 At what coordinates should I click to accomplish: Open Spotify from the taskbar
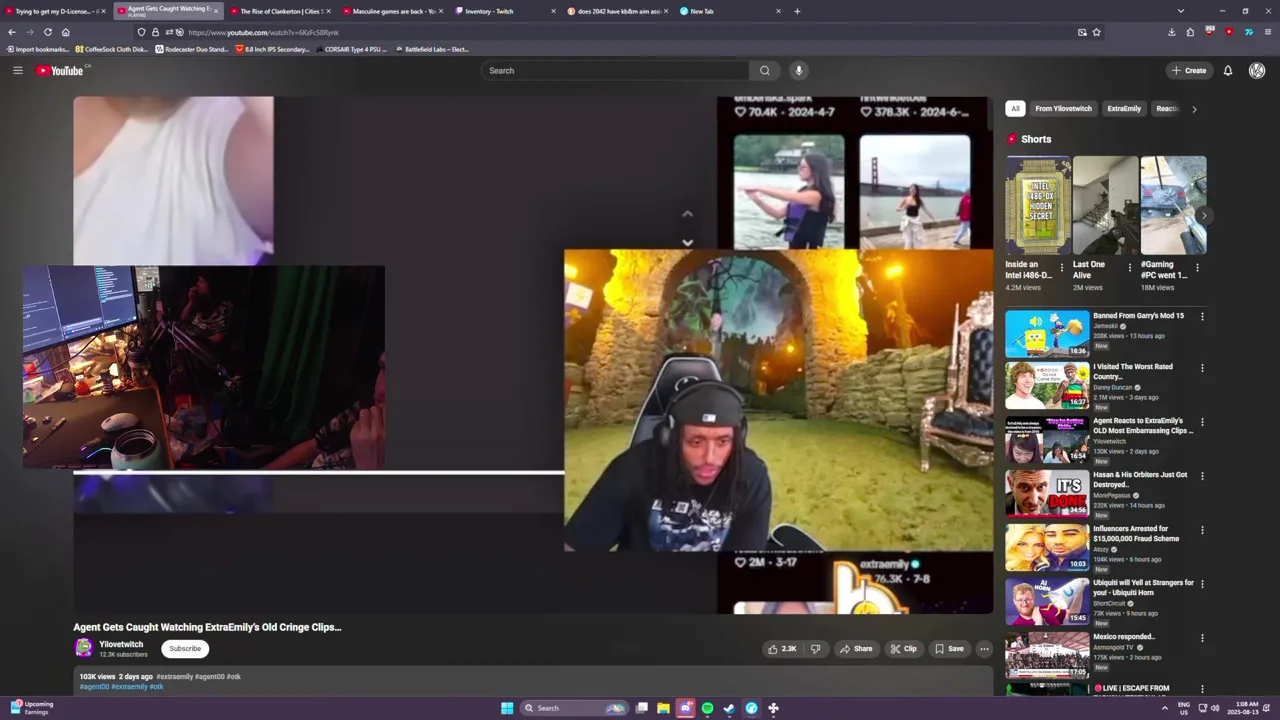coord(707,708)
